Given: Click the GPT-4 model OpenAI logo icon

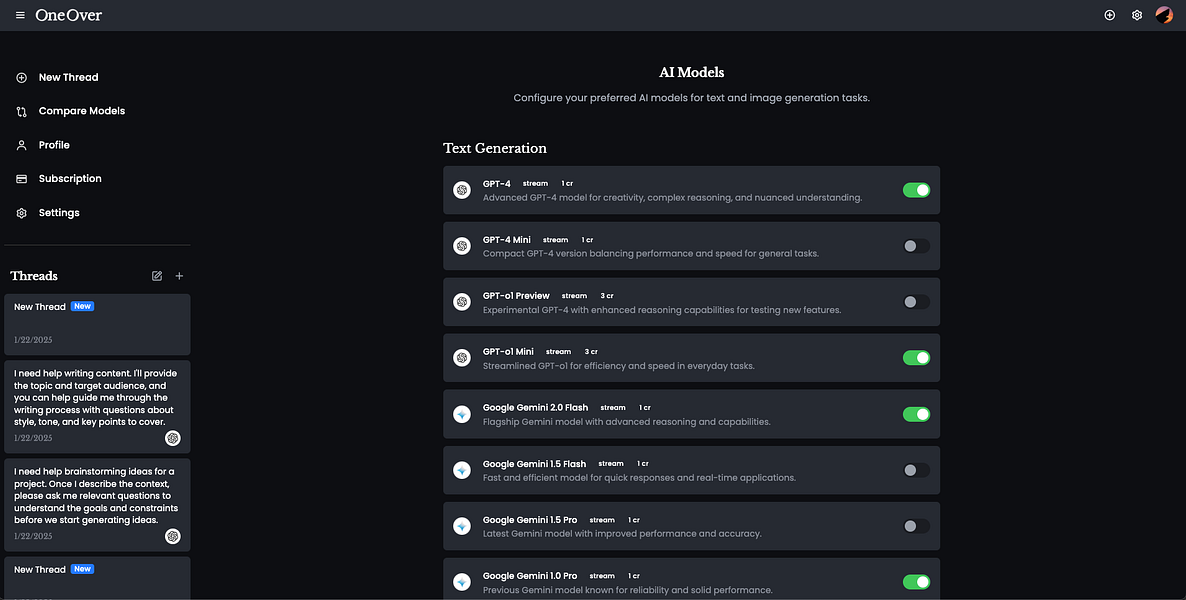Looking at the screenshot, I should (462, 190).
